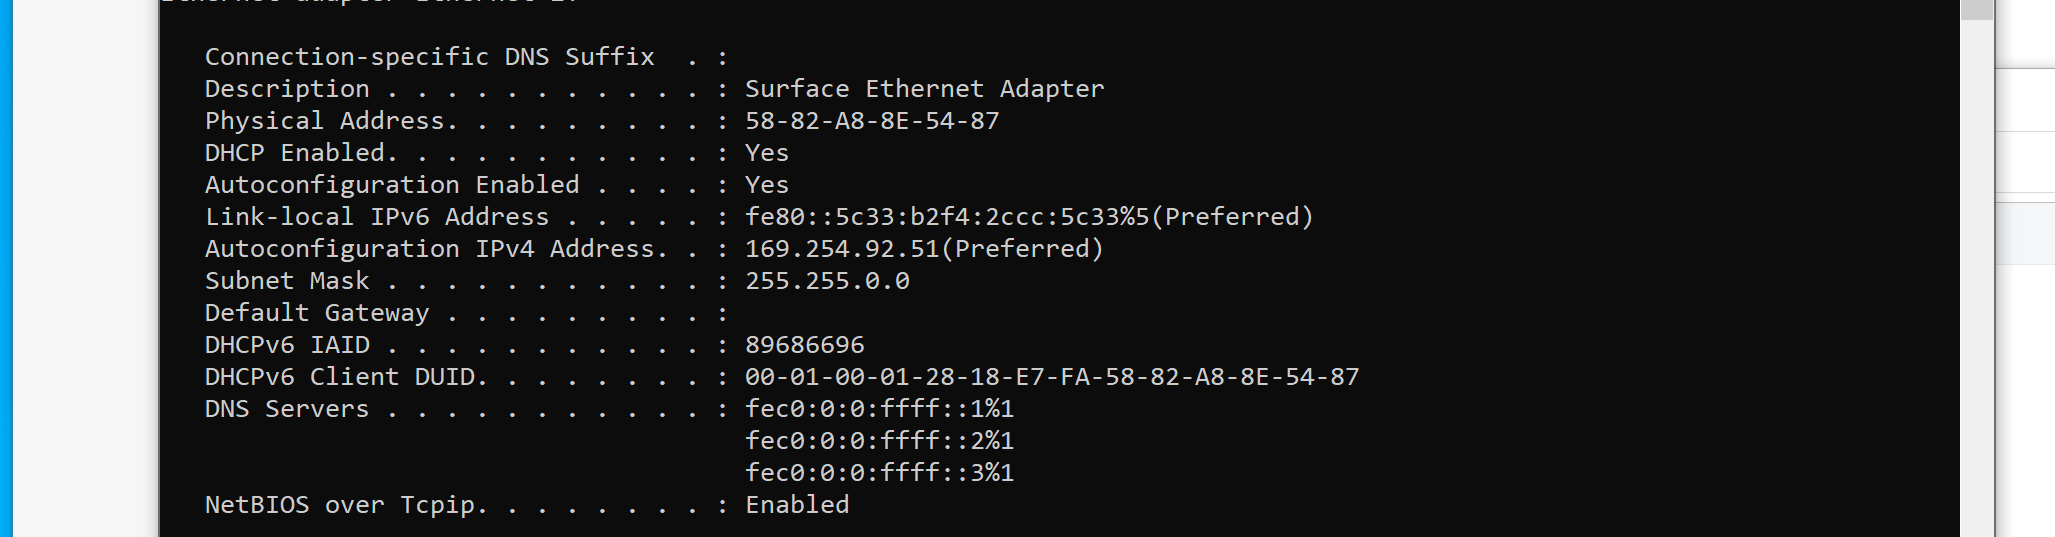Click the Subnet Mask label text
Viewport: 2055px width, 537px height.
[x=287, y=281]
